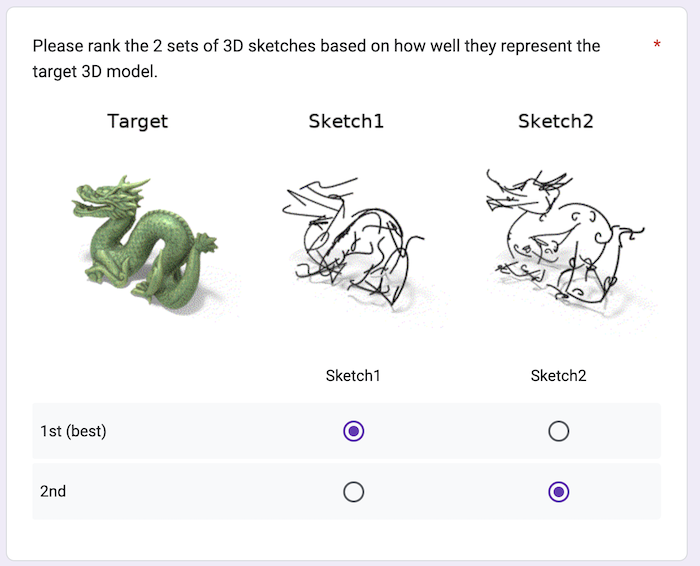Click the red required asterisk
700x566 pixels.
coord(657,46)
